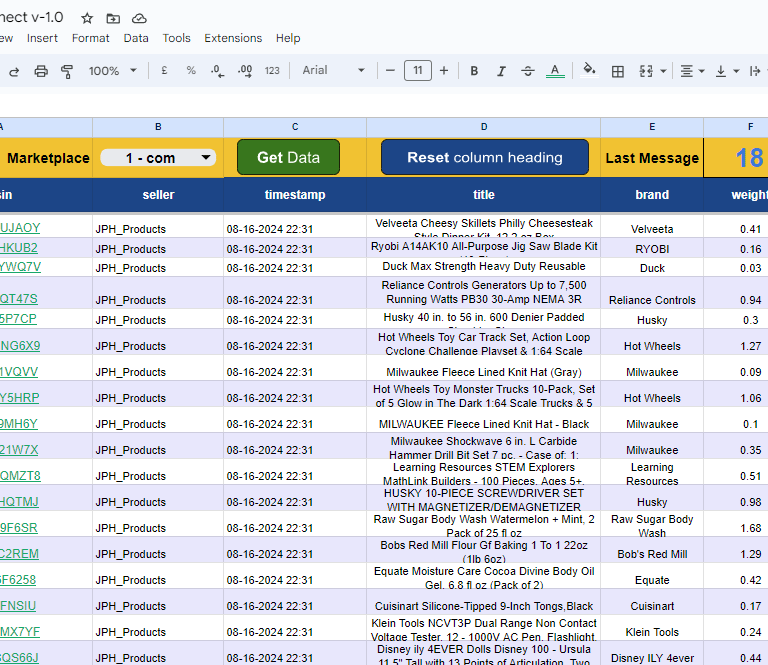Open more number formats (123)
The image size is (768, 665).
(272, 71)
